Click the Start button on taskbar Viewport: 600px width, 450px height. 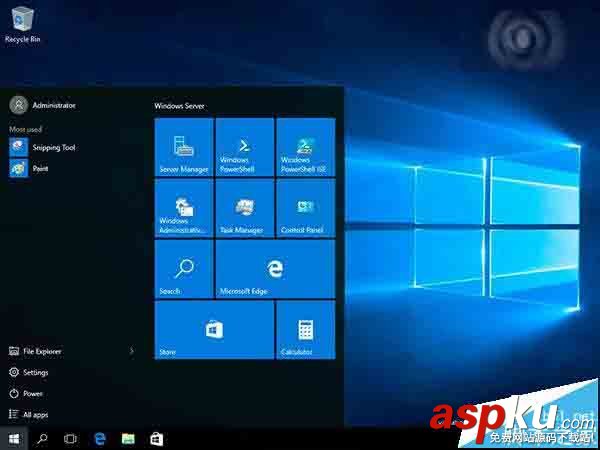pos(14,439)
